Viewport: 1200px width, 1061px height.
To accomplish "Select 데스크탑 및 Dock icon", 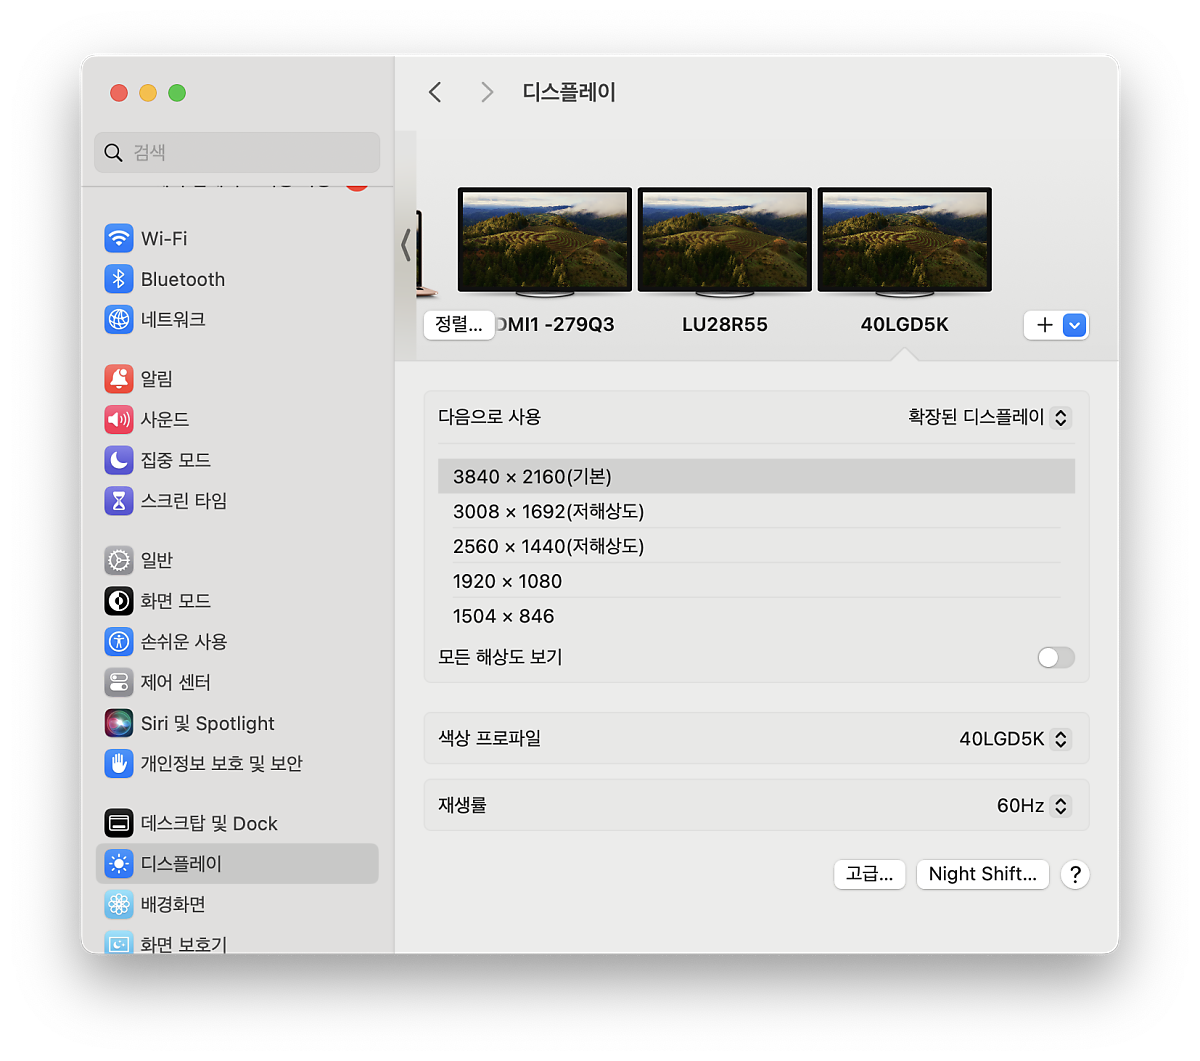I will 119,823.
